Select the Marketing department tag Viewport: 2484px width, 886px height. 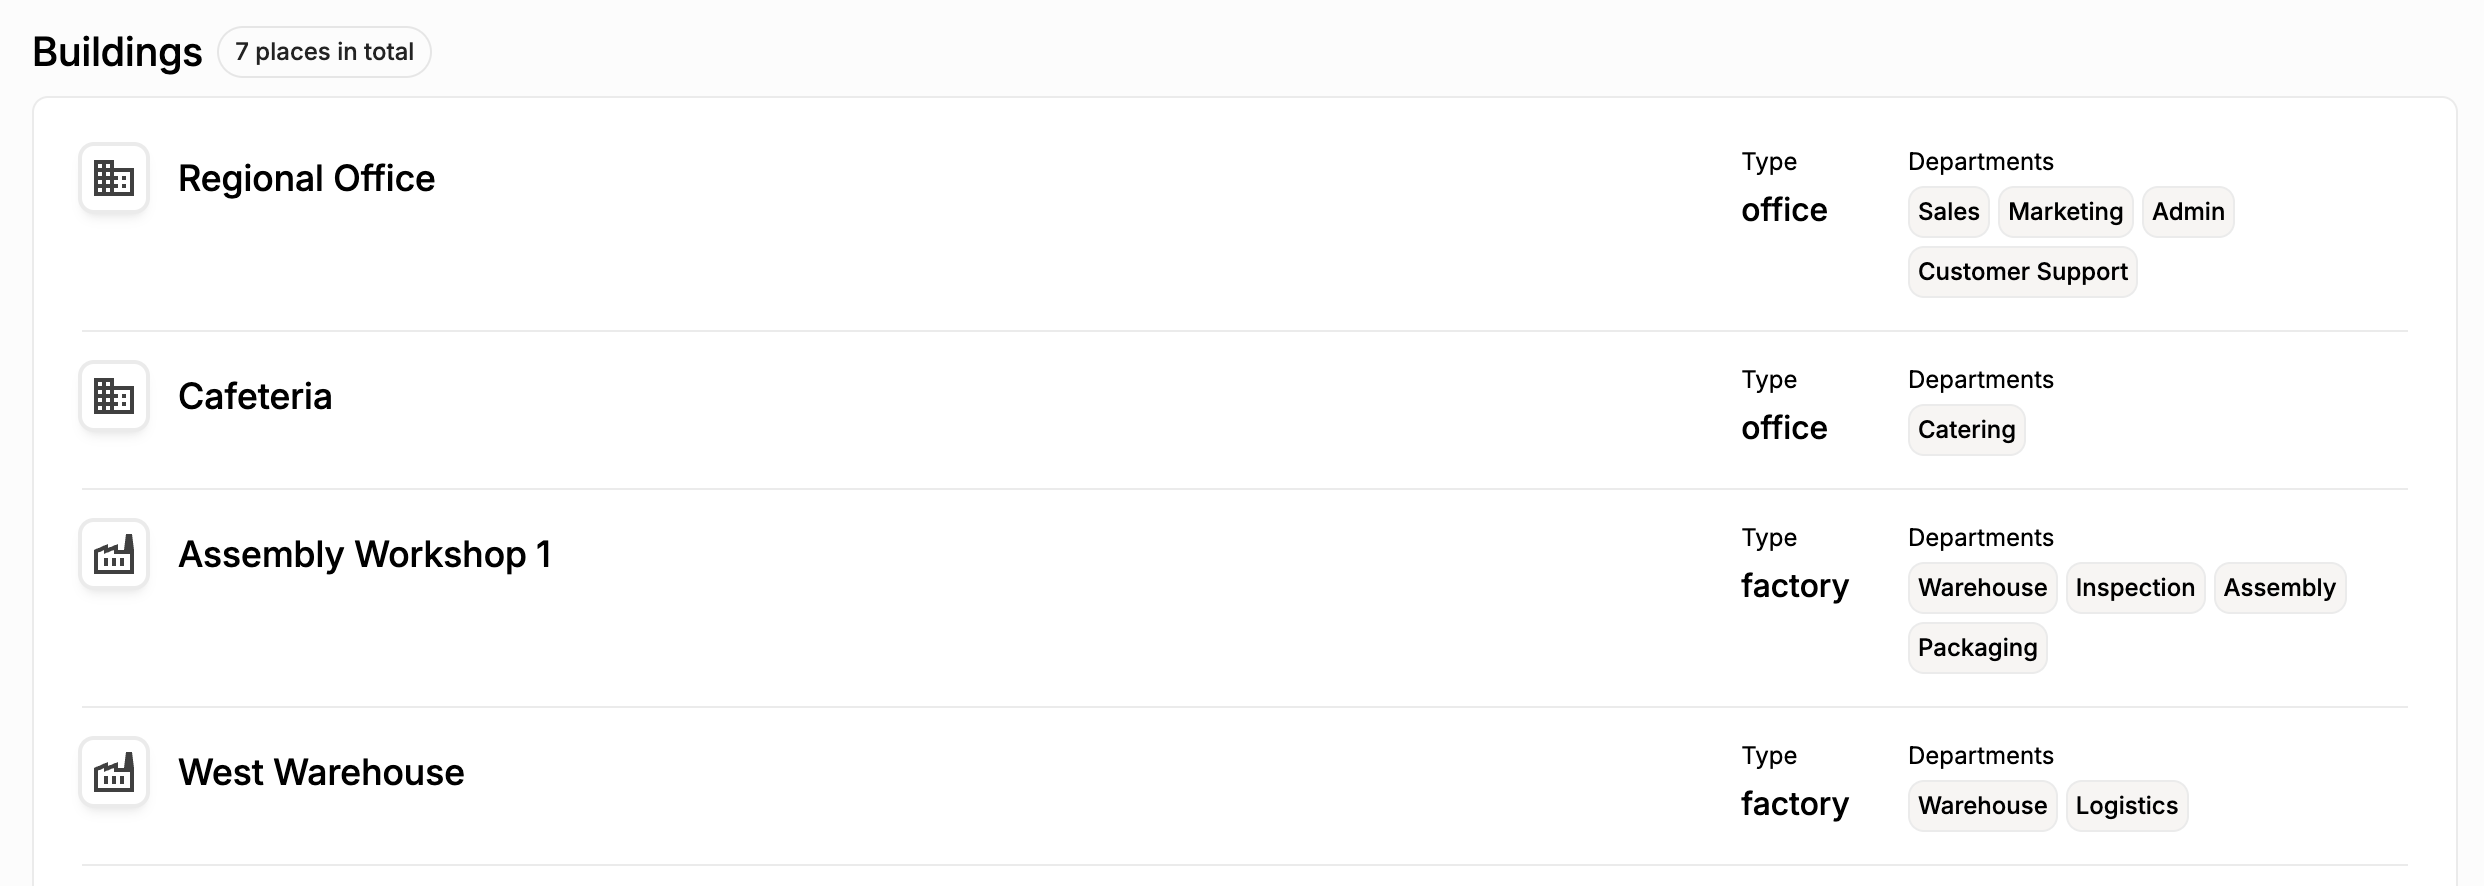point(2065,212)
